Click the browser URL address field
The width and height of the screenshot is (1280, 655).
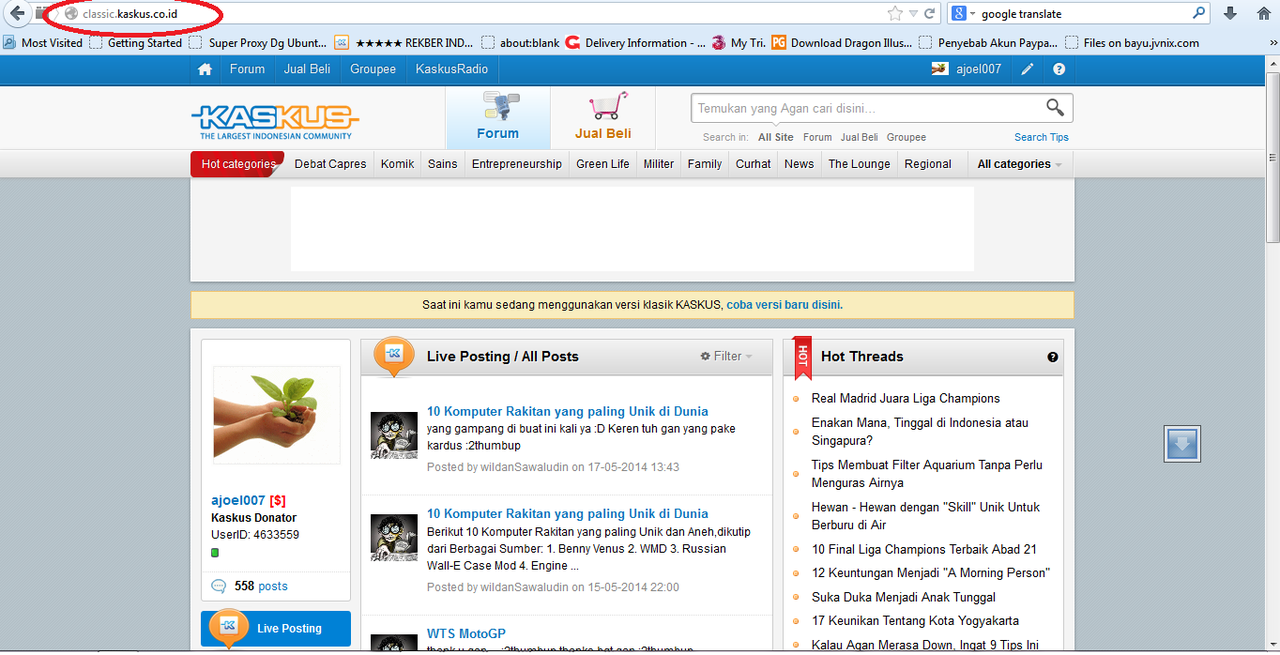click(x=480, y=14)
